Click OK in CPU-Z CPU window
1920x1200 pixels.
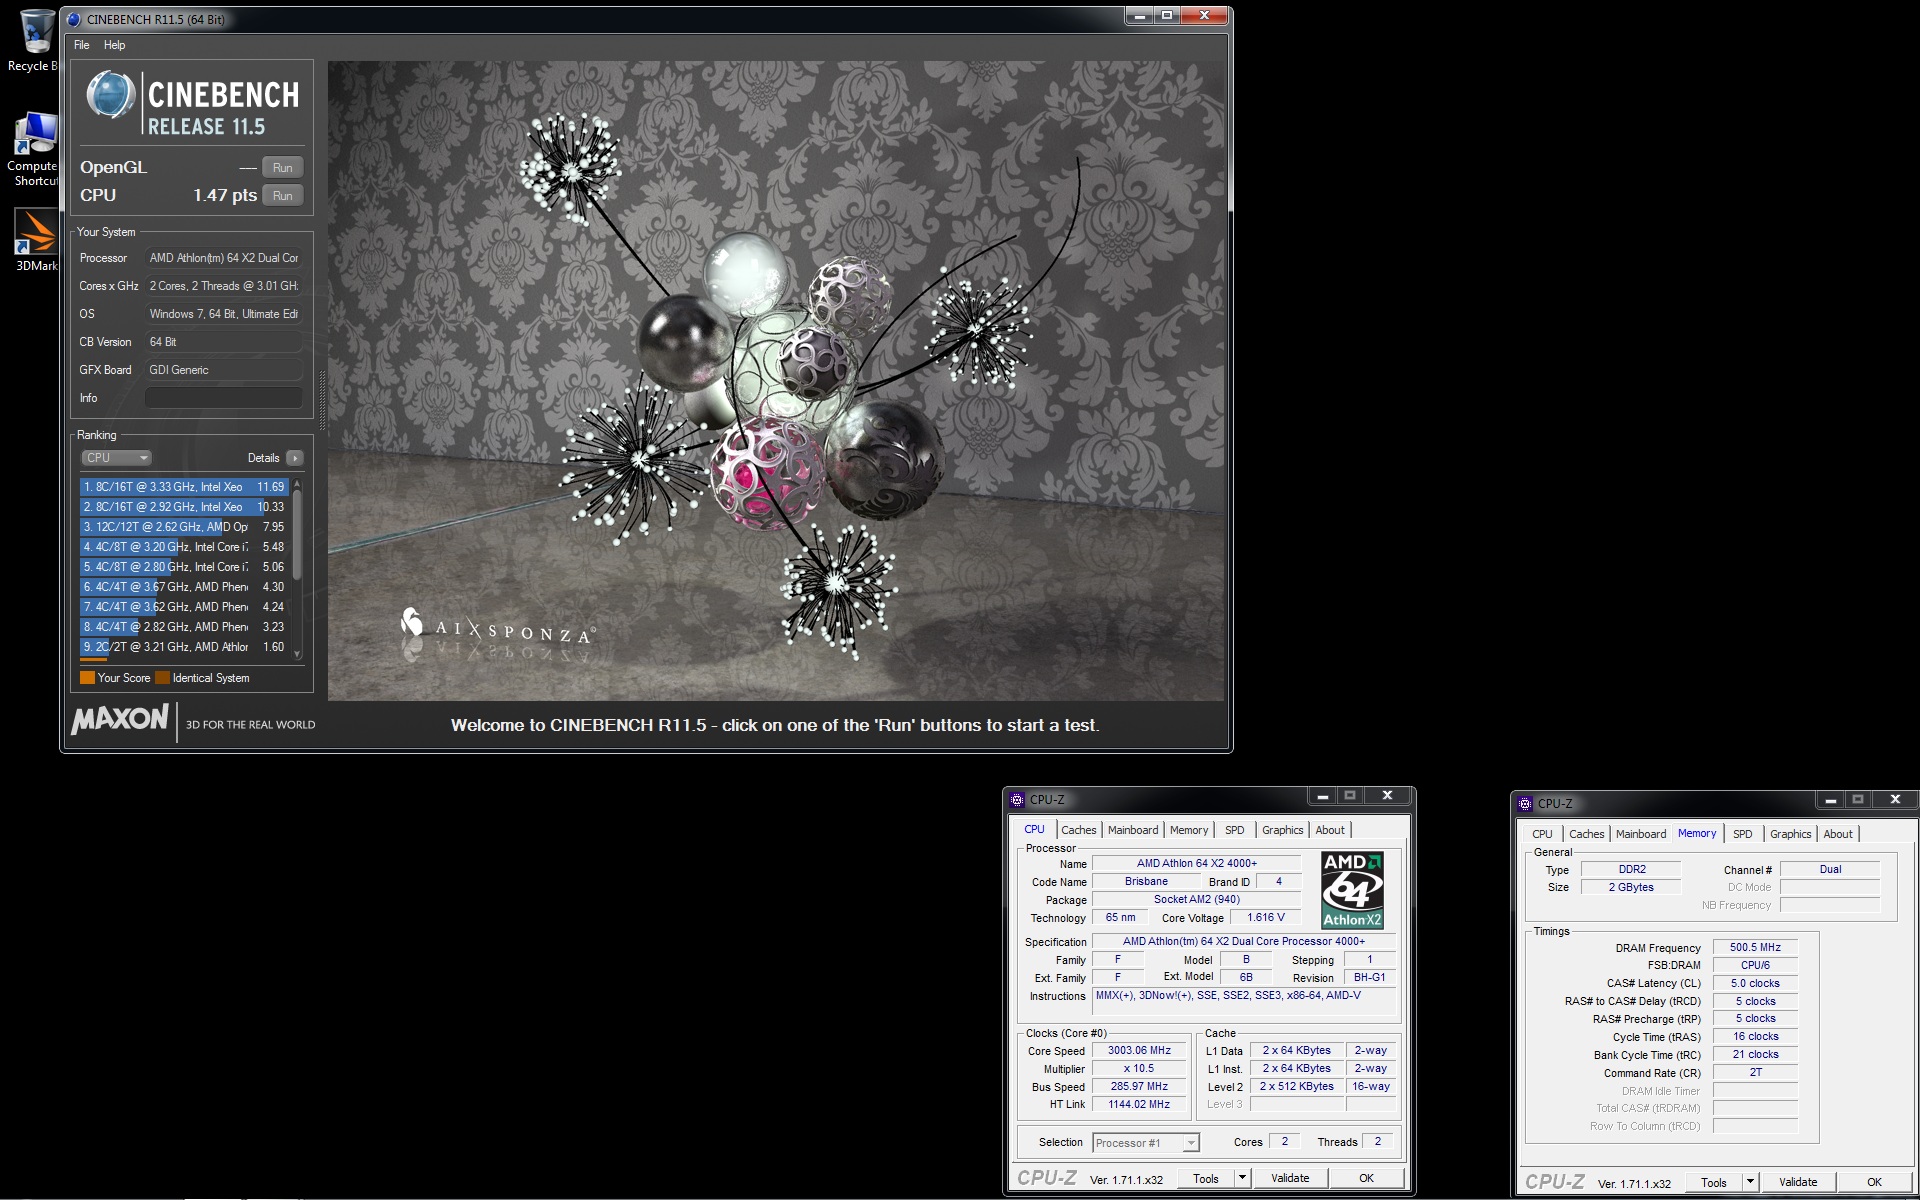click(1366, 1179)
